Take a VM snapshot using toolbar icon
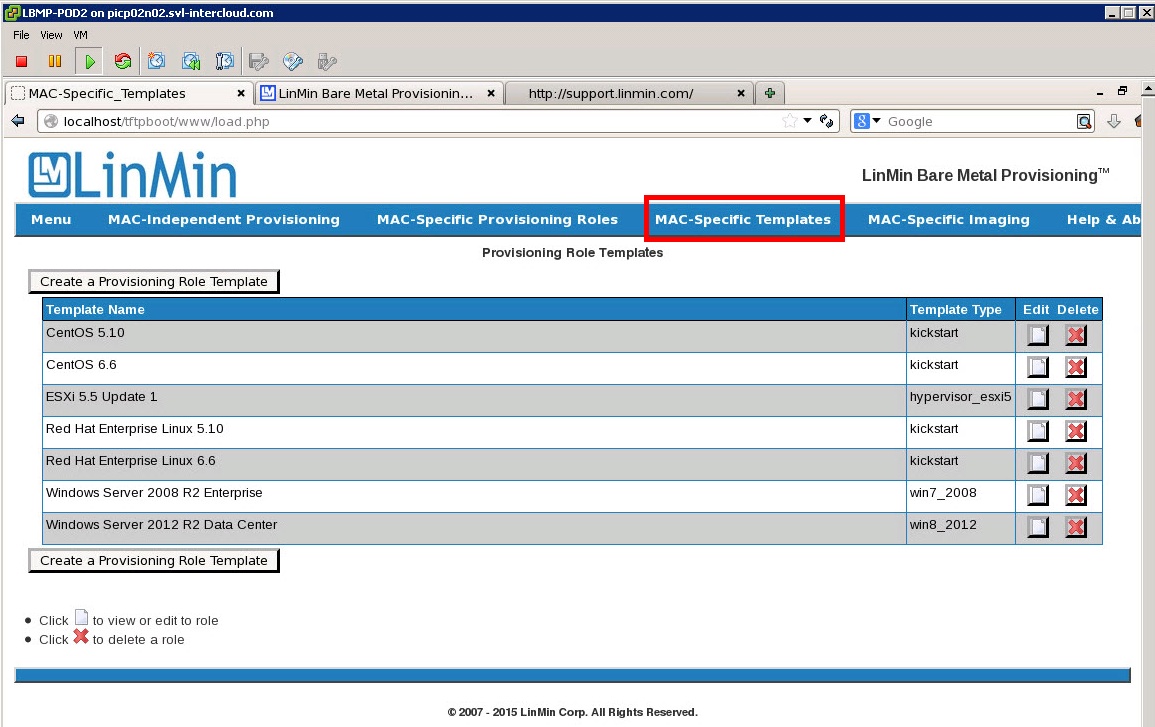Screen dimensions: 1155x727 [157, 62]
